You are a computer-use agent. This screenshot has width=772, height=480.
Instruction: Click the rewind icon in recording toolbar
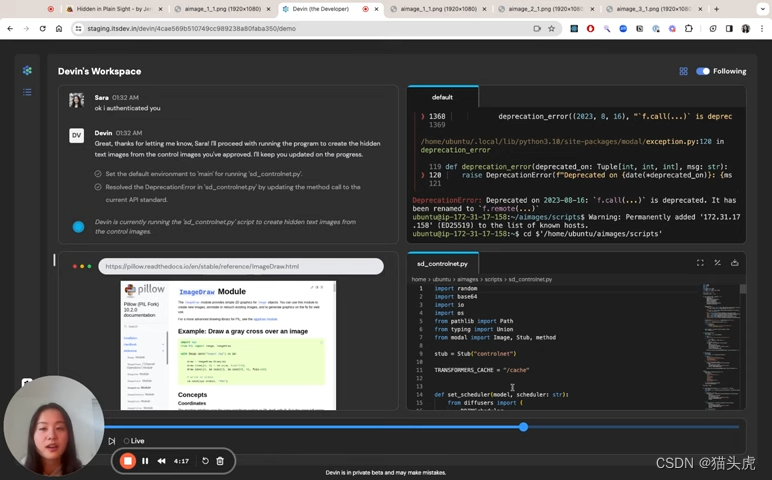[x=161, y=461]
